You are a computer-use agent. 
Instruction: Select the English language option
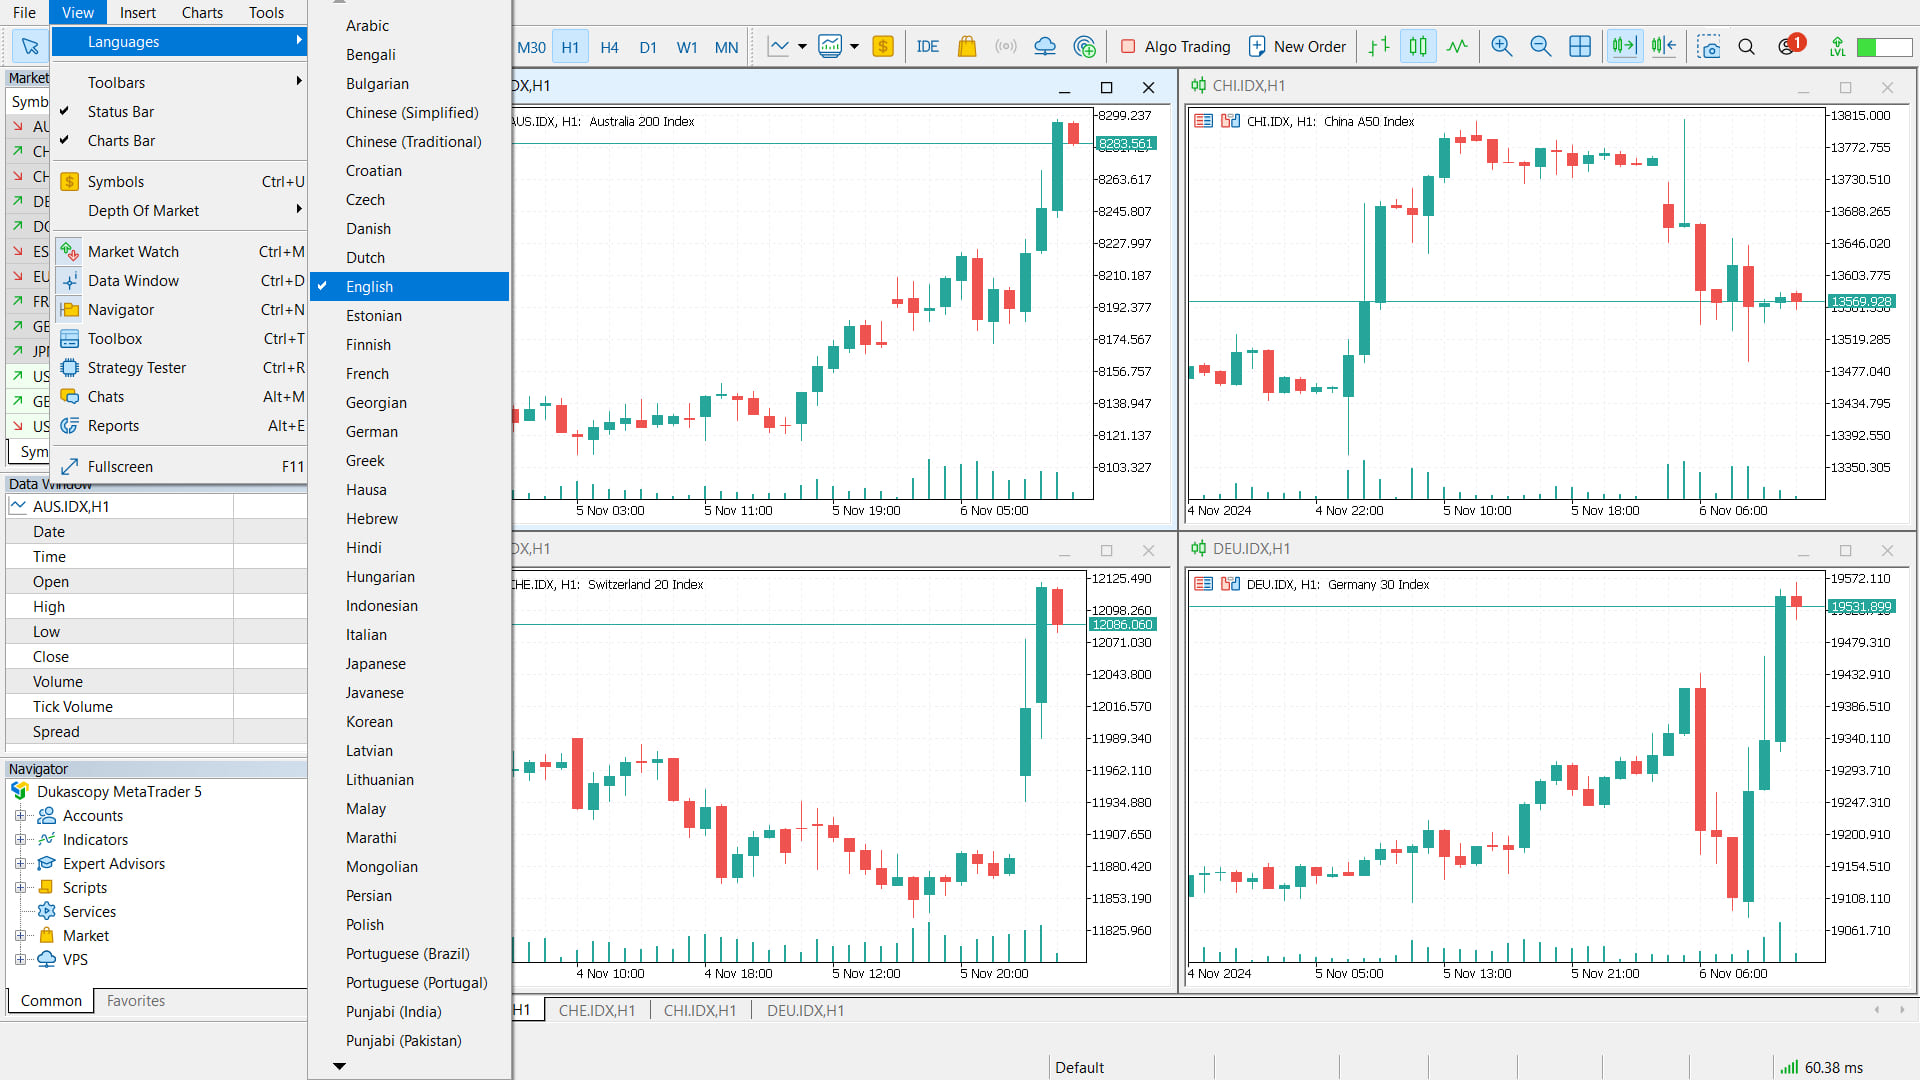pyautogui.click(x=410, y=287)
